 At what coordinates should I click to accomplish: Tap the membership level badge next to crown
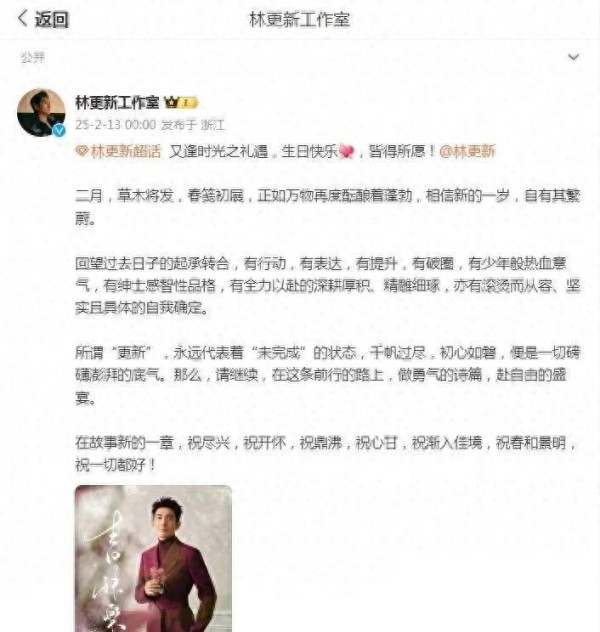188,103
